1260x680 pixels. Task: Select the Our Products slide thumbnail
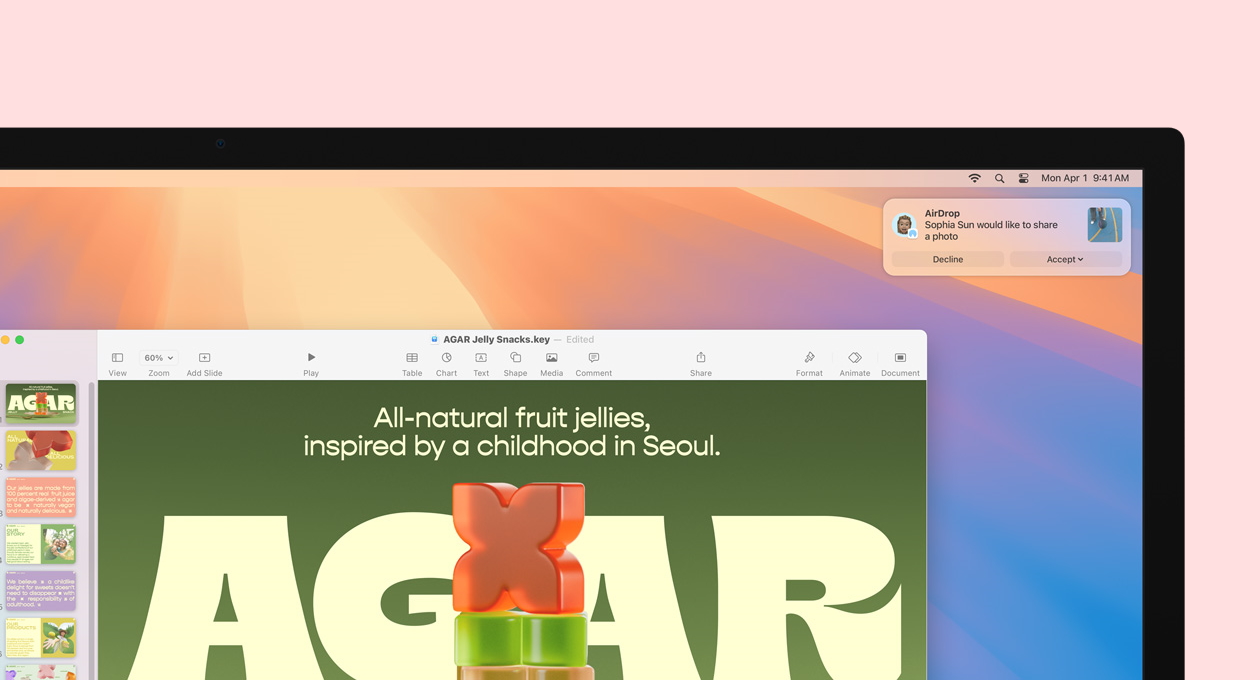41,638
